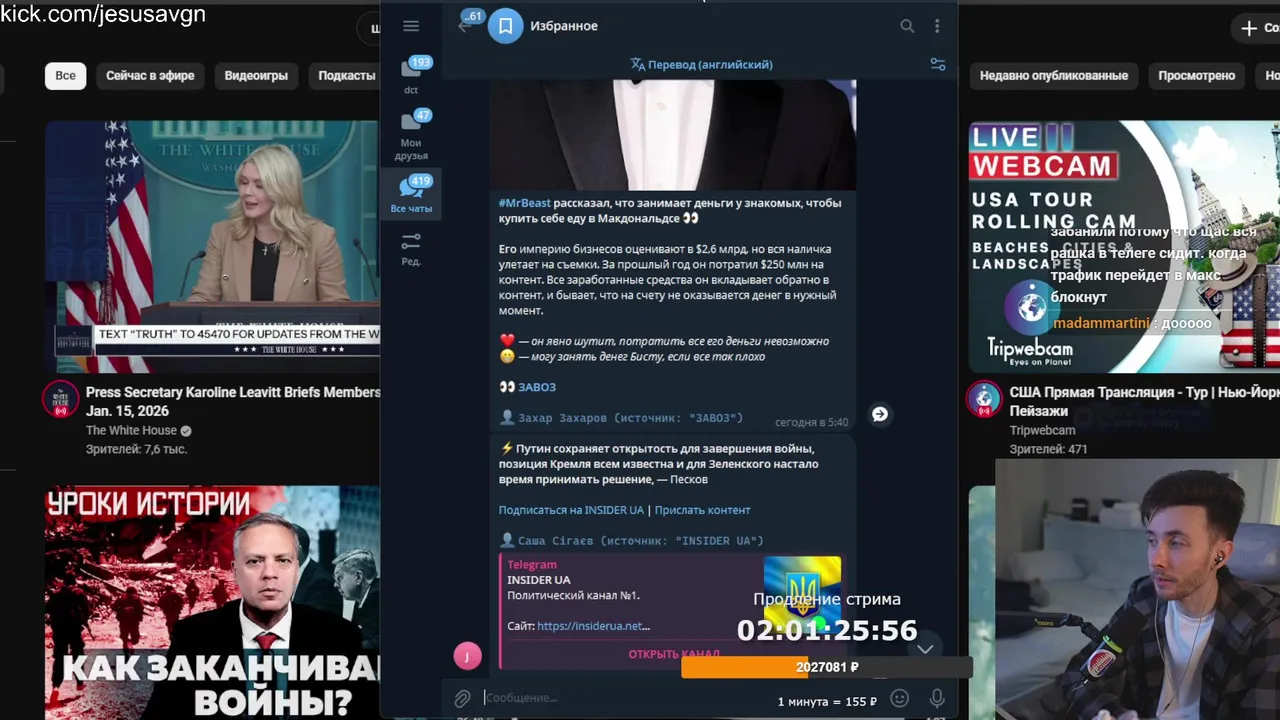Select Видеоигры filter chip
The image size is (1280, 720).
click(x=256, y=76)
